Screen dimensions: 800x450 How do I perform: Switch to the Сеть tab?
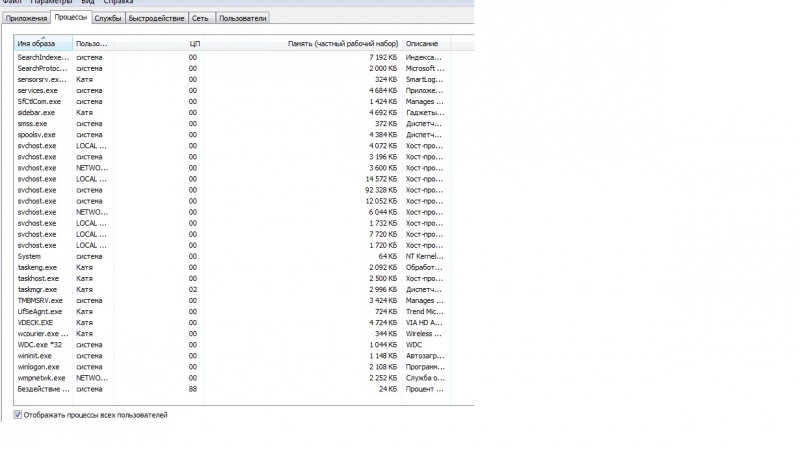[200, 18]
